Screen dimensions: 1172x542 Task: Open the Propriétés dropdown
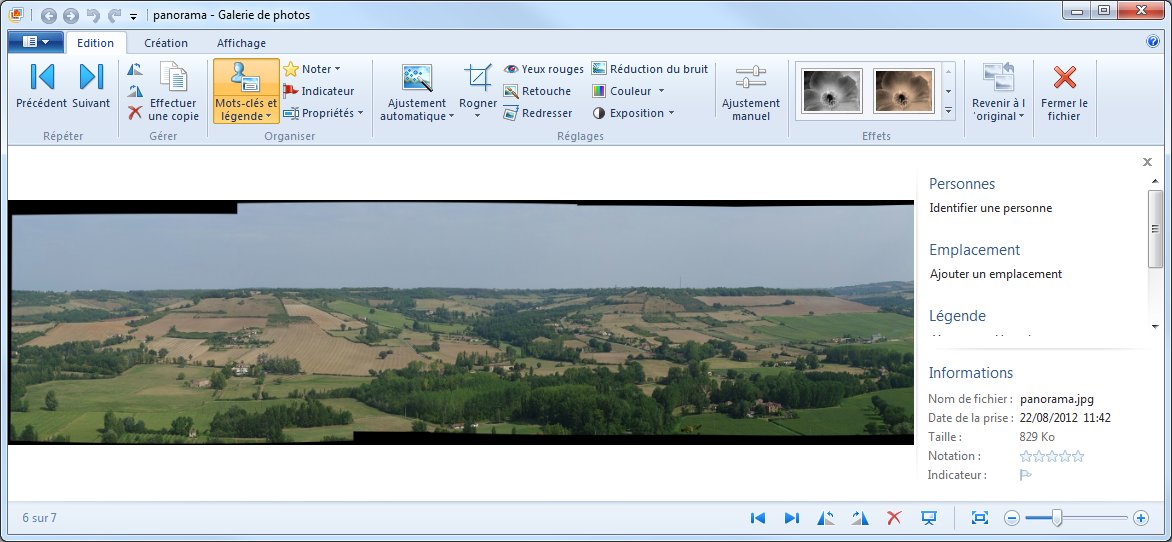323,113
